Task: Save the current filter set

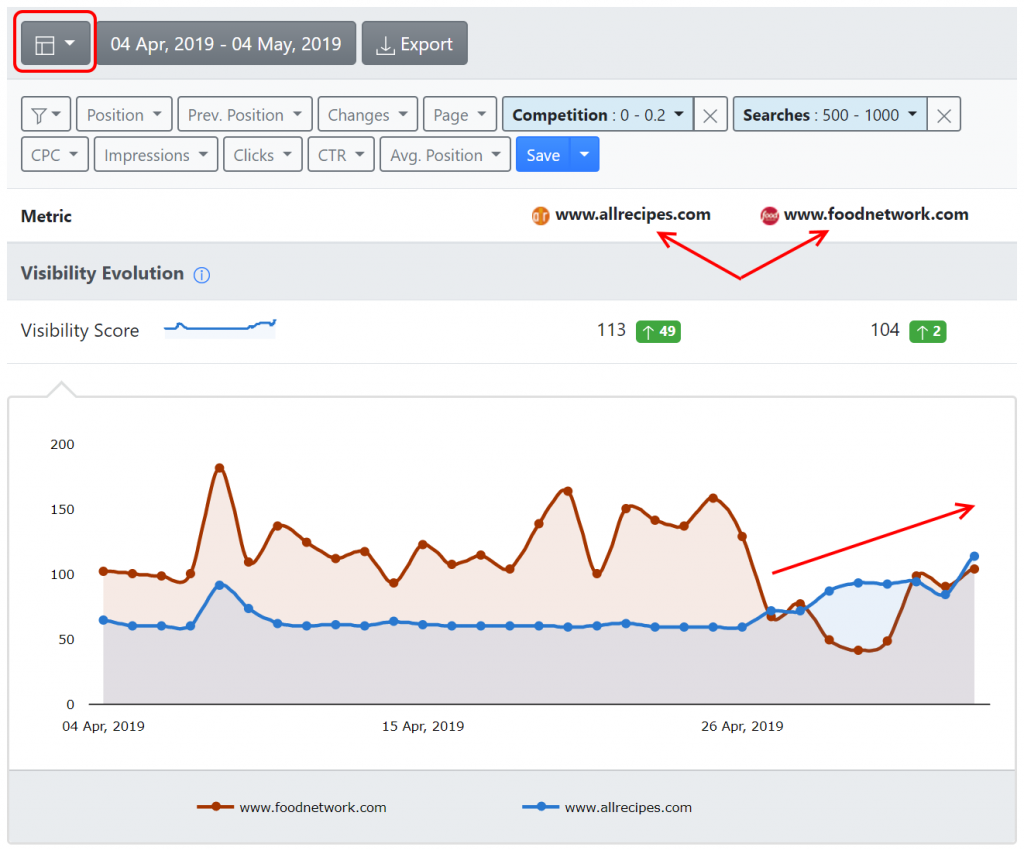Action: click(543, 155)
